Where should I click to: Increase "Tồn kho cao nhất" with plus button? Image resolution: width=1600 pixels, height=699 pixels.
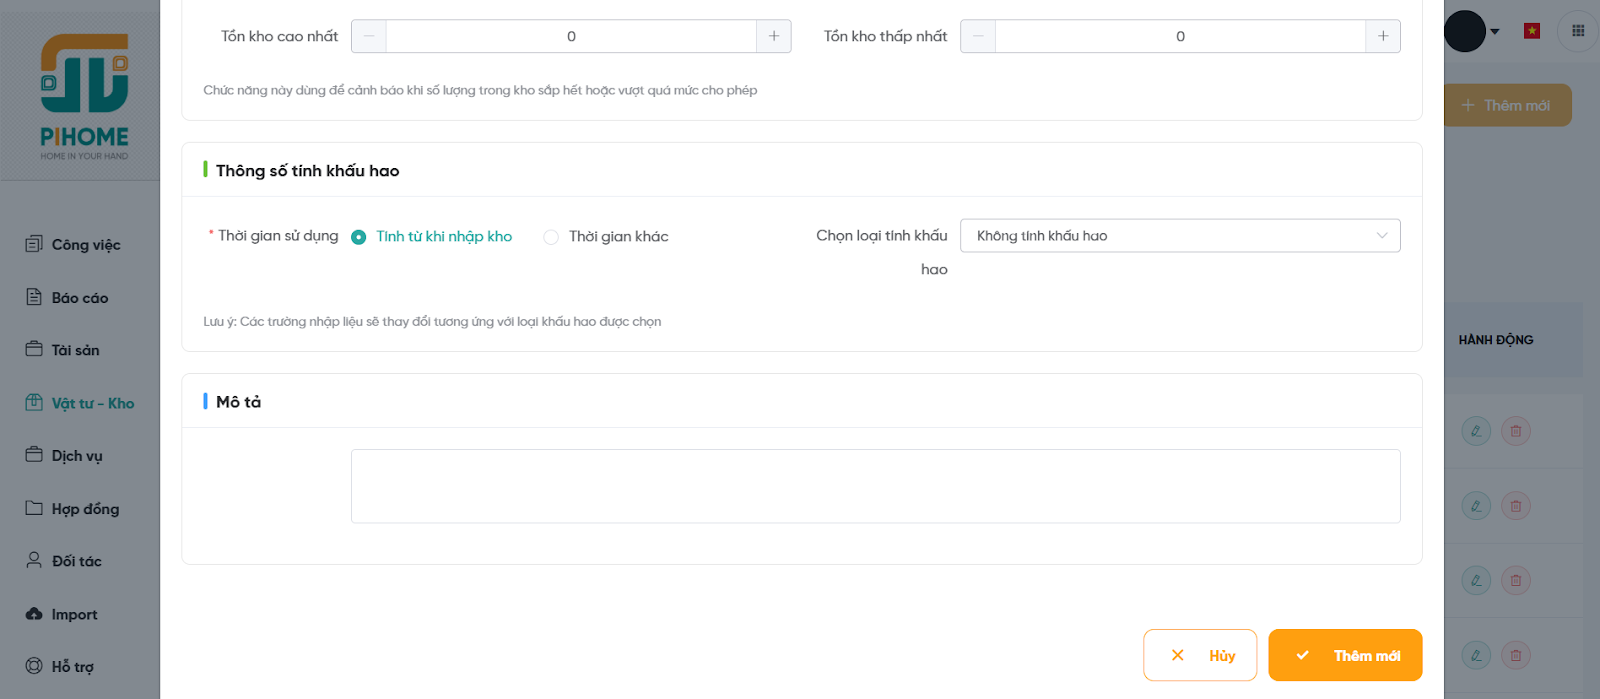[x=774, y=36]
